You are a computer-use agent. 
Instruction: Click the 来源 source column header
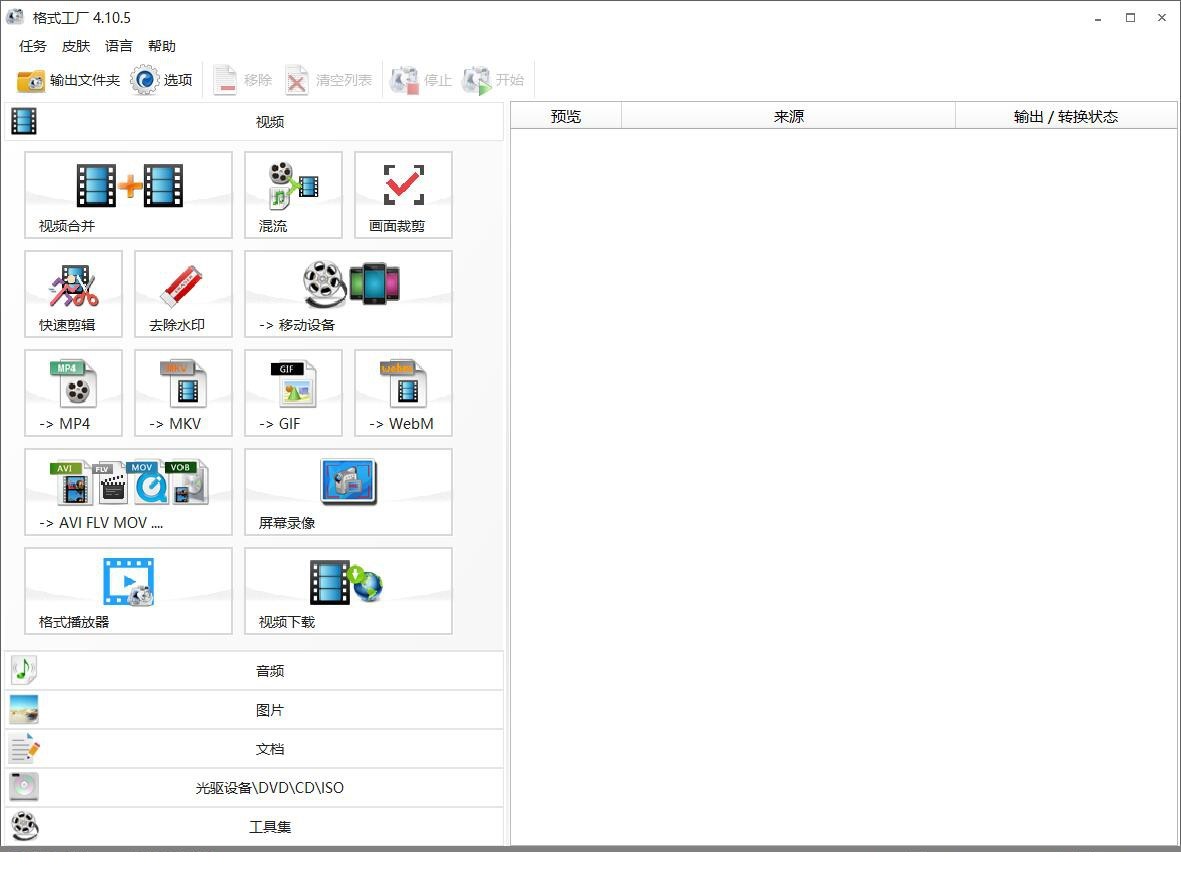tap(788, 116)
